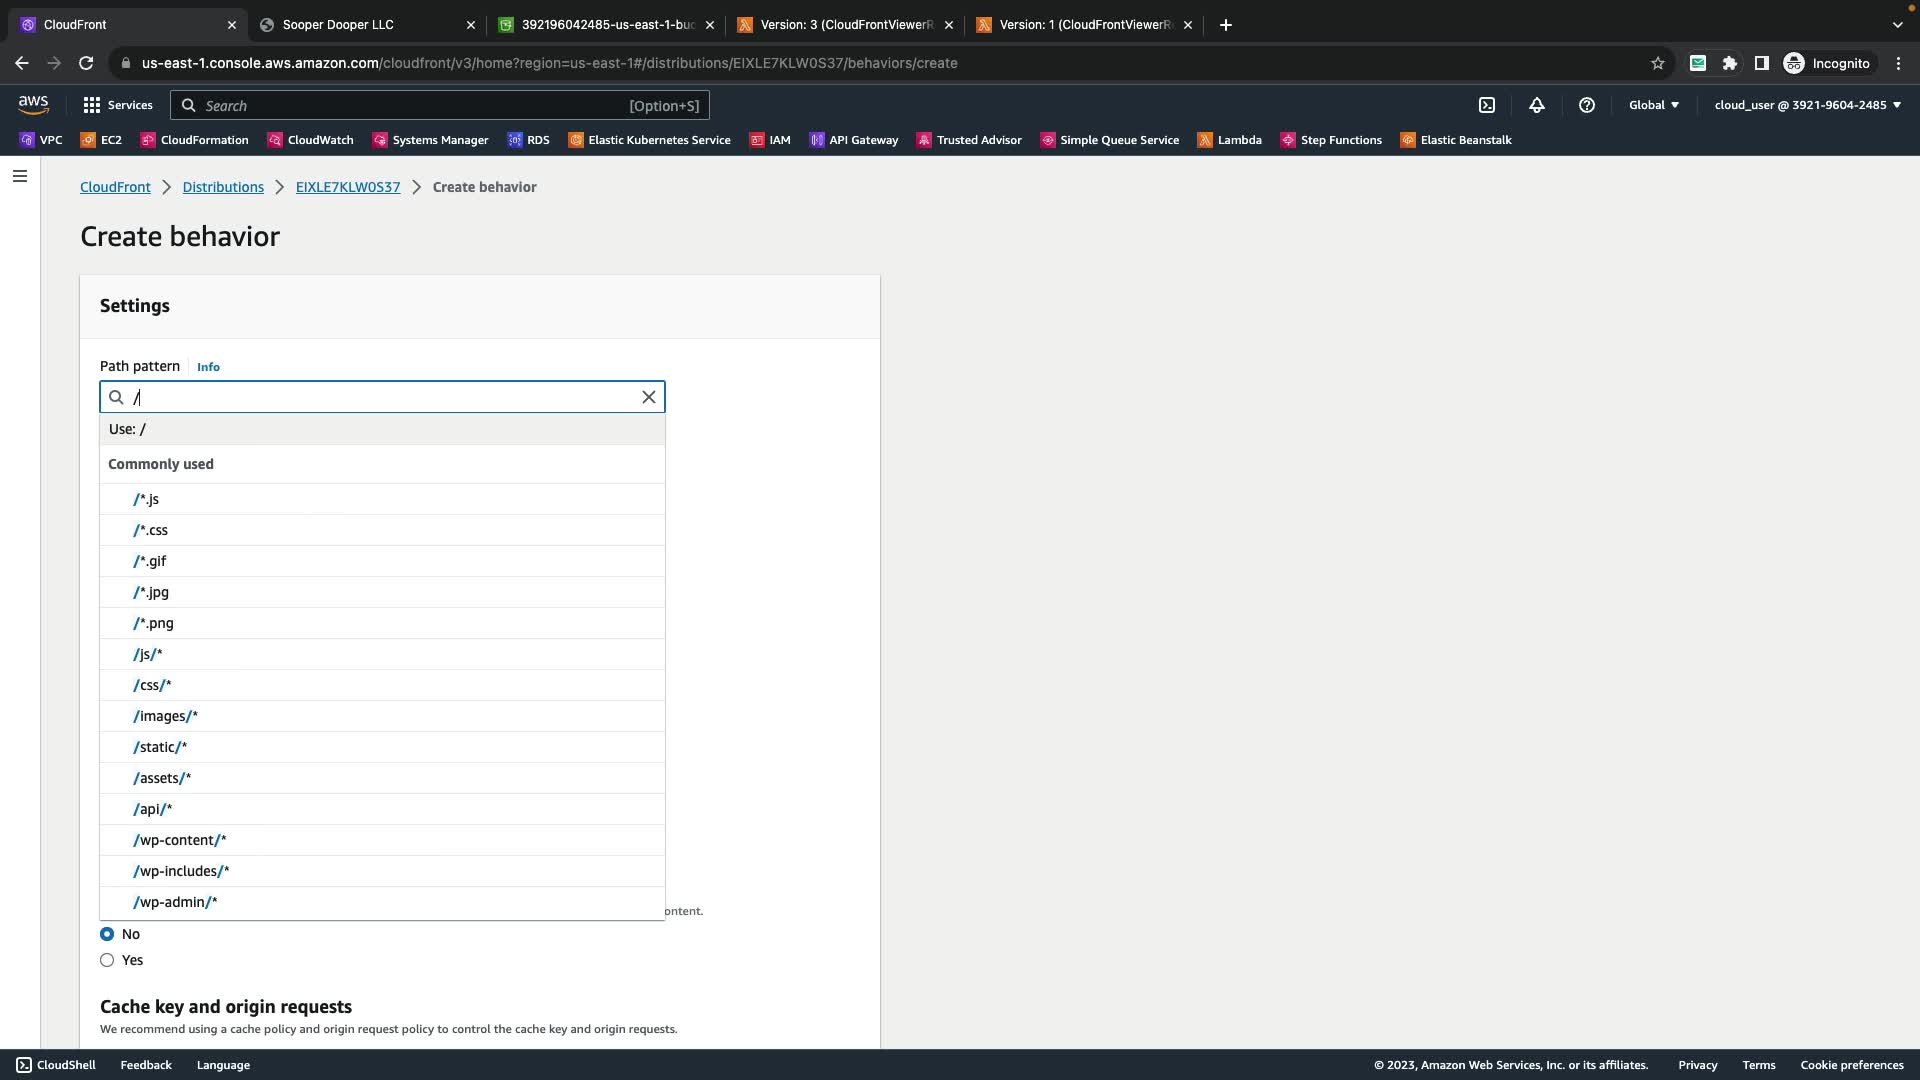Click the help question mark icon

[1587, 105]
